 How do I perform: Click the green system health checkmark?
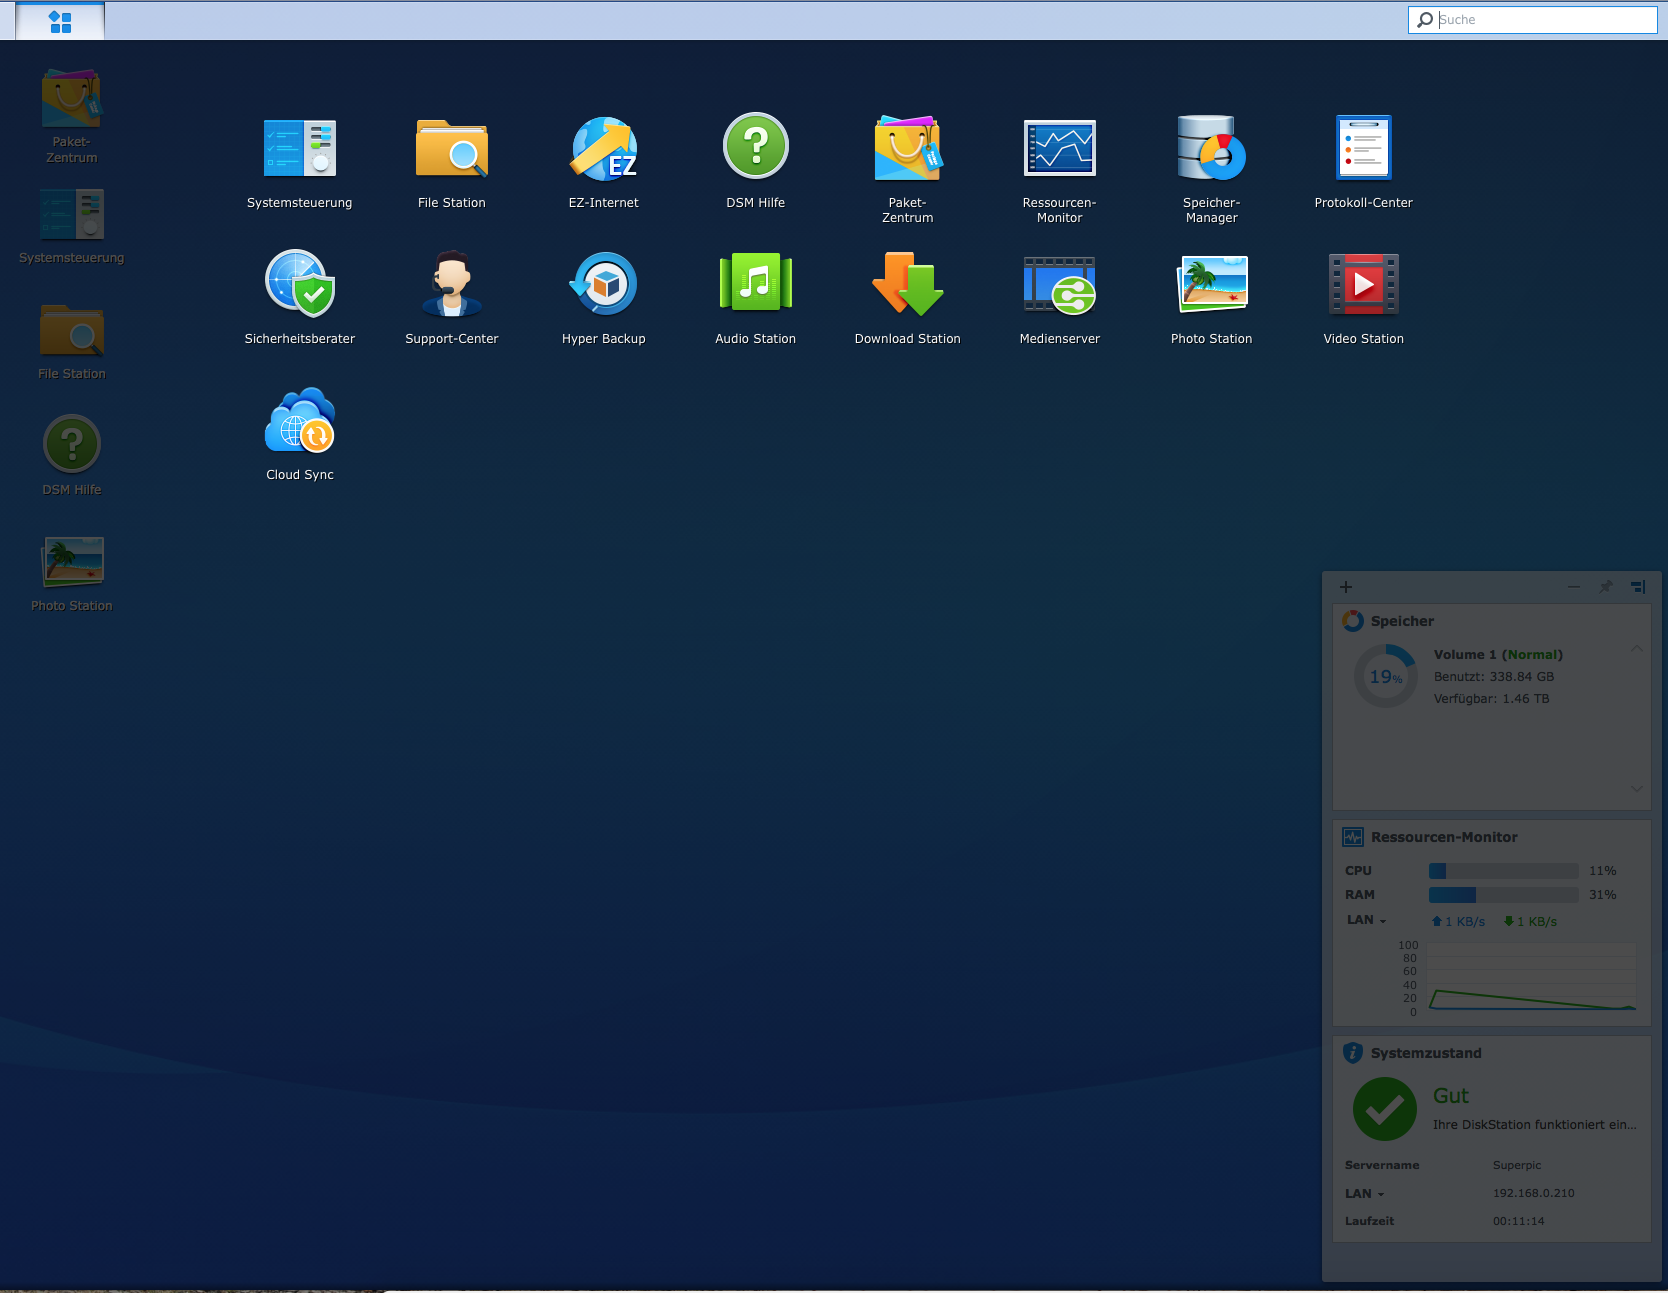pyautogui.click(x=1385, y=1108)
